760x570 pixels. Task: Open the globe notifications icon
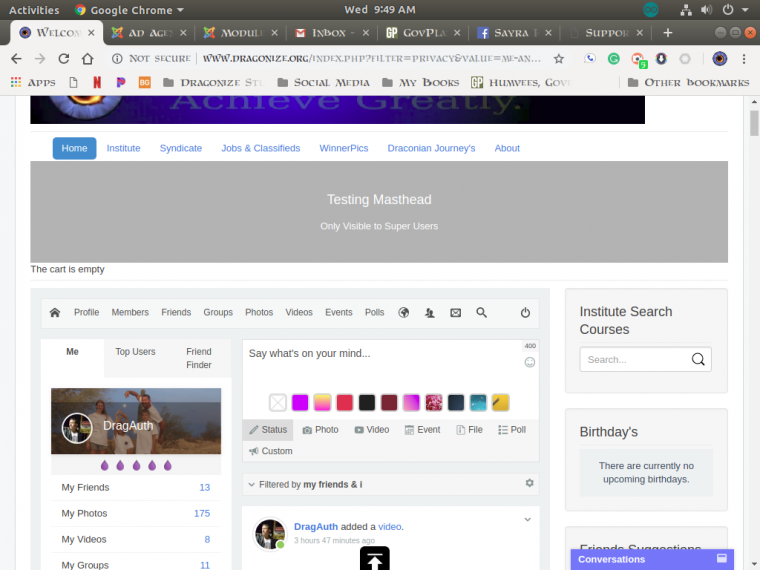click(404, 313)
